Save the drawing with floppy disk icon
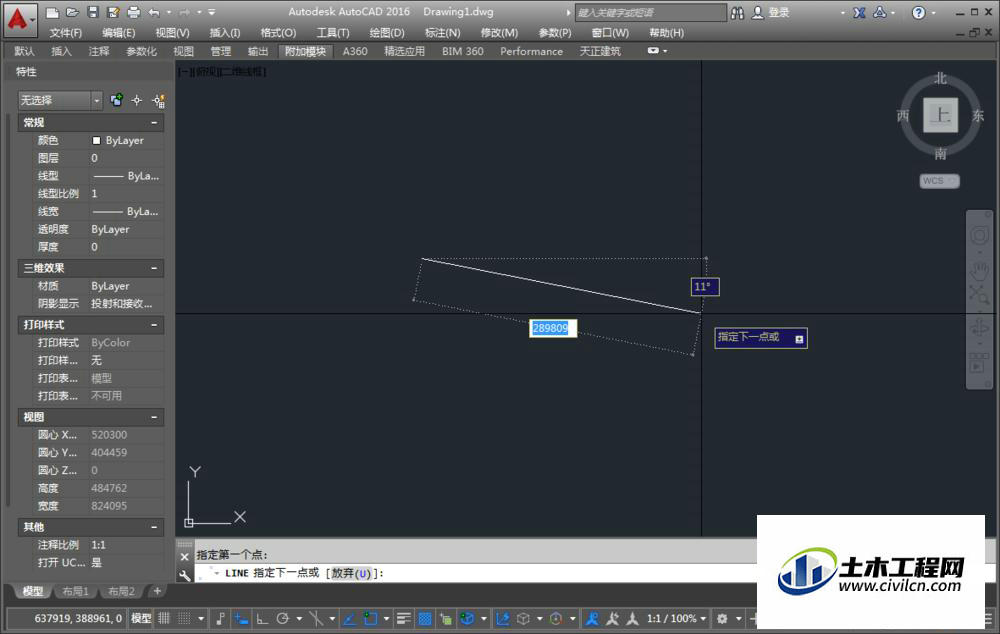Image resolution: width=1000 pixels, height=634 pixels. (x=92, y=12)
